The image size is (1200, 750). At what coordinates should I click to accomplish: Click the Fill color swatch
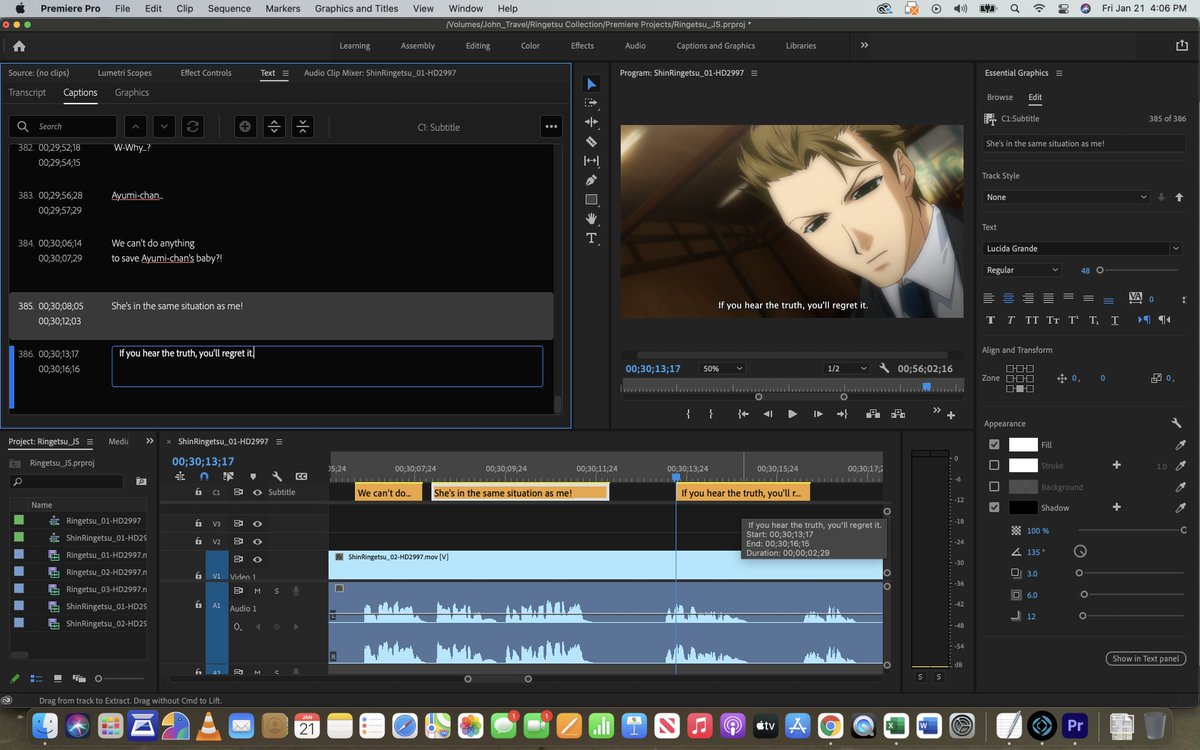pos(1023,445)
